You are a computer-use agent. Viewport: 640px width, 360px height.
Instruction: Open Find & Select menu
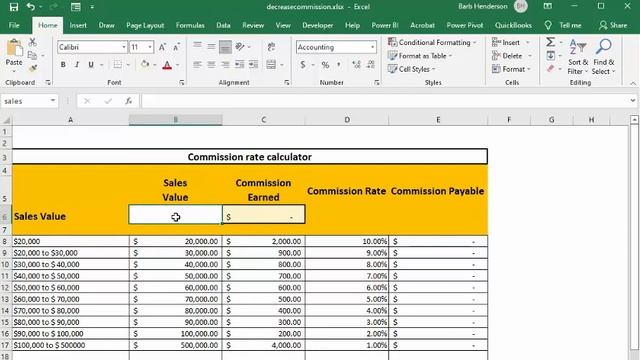point(604,57)
